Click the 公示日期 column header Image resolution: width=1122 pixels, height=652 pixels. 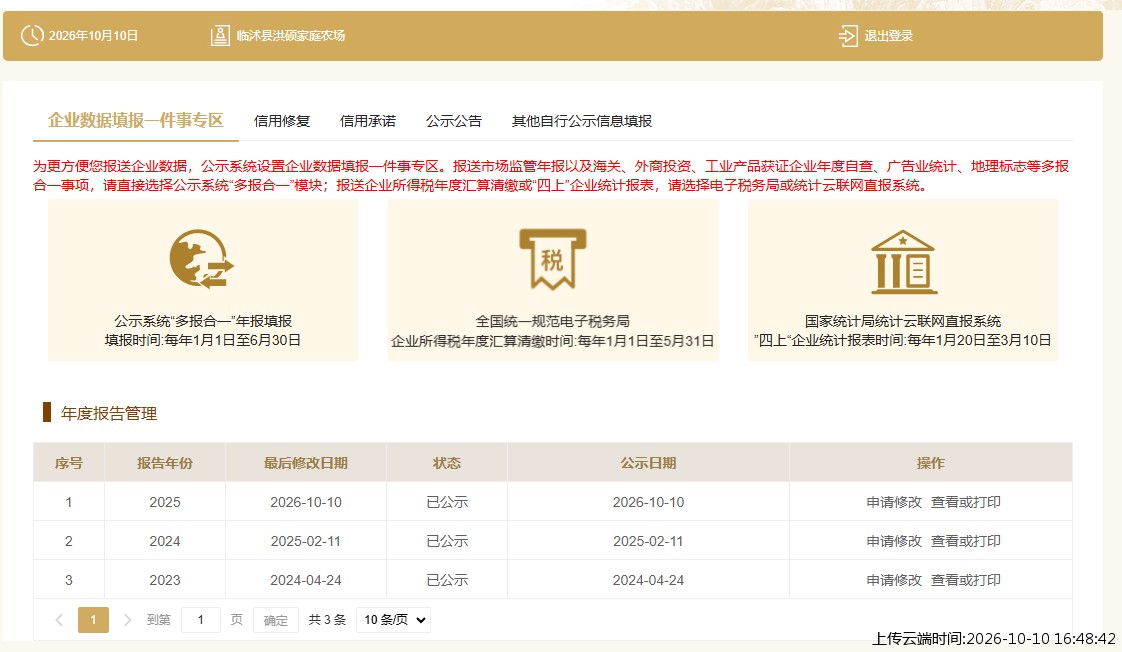pyautogui.click(x=648, y=463)
